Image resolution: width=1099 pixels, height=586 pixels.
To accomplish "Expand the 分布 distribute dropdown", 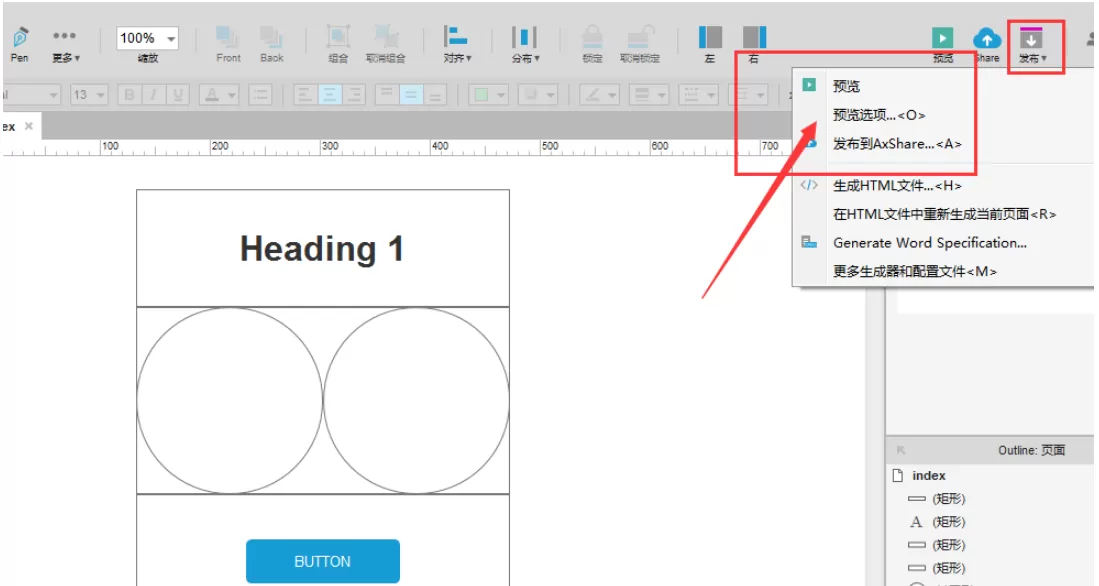I will (x=525, y=43).
